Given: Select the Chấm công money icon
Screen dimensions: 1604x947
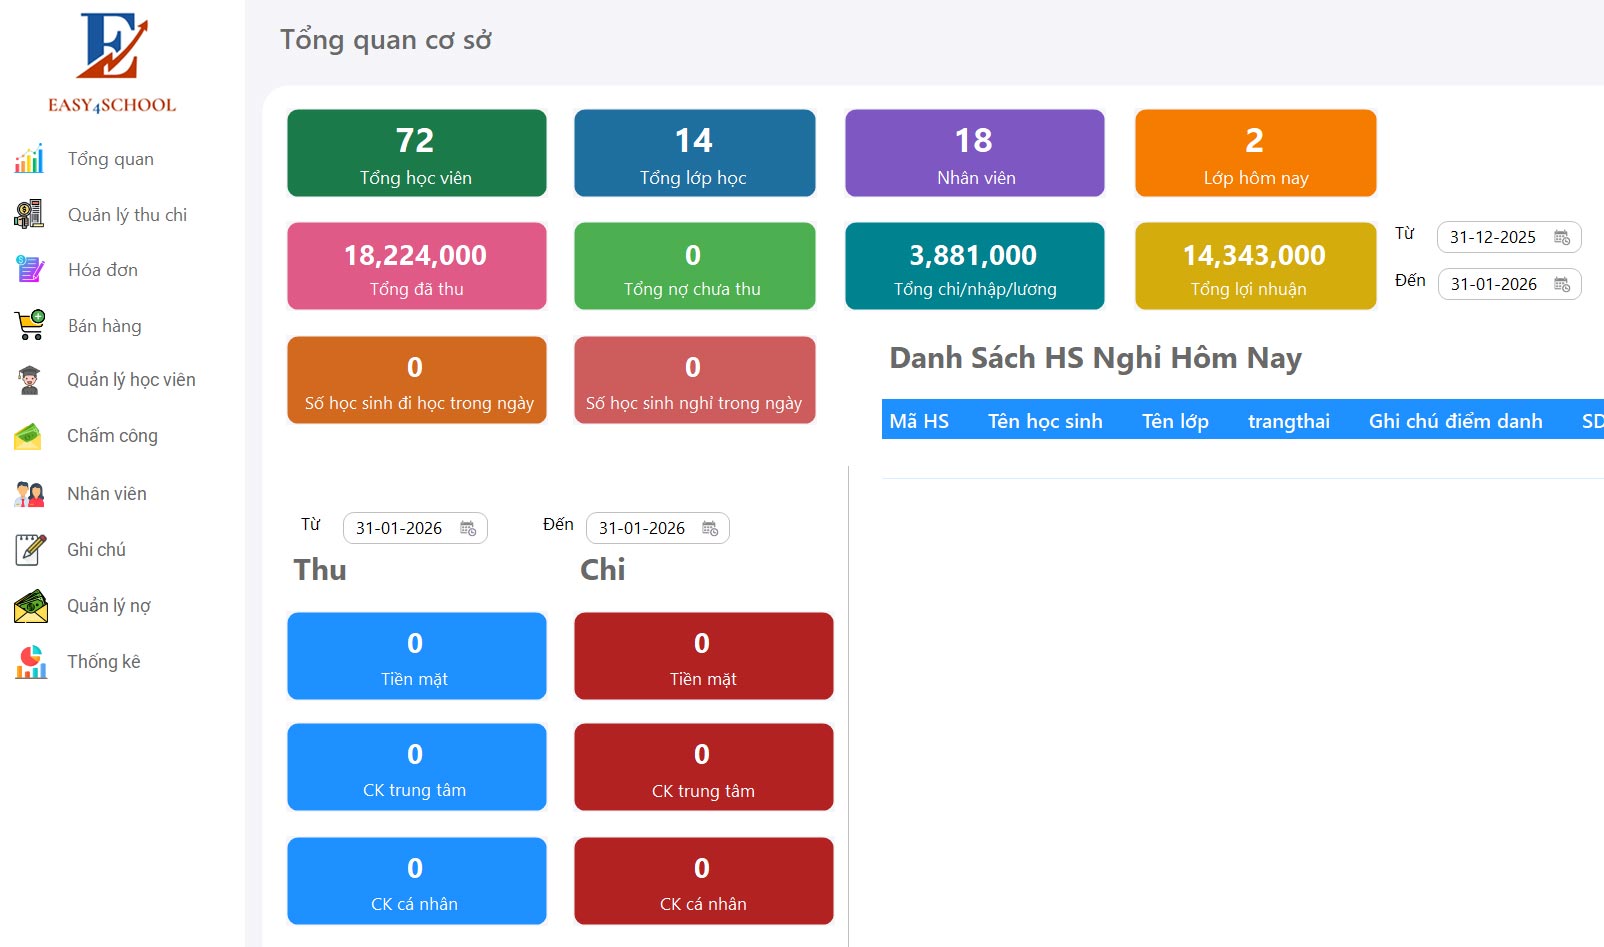Looking at the screenshot, I should point(28,436).
